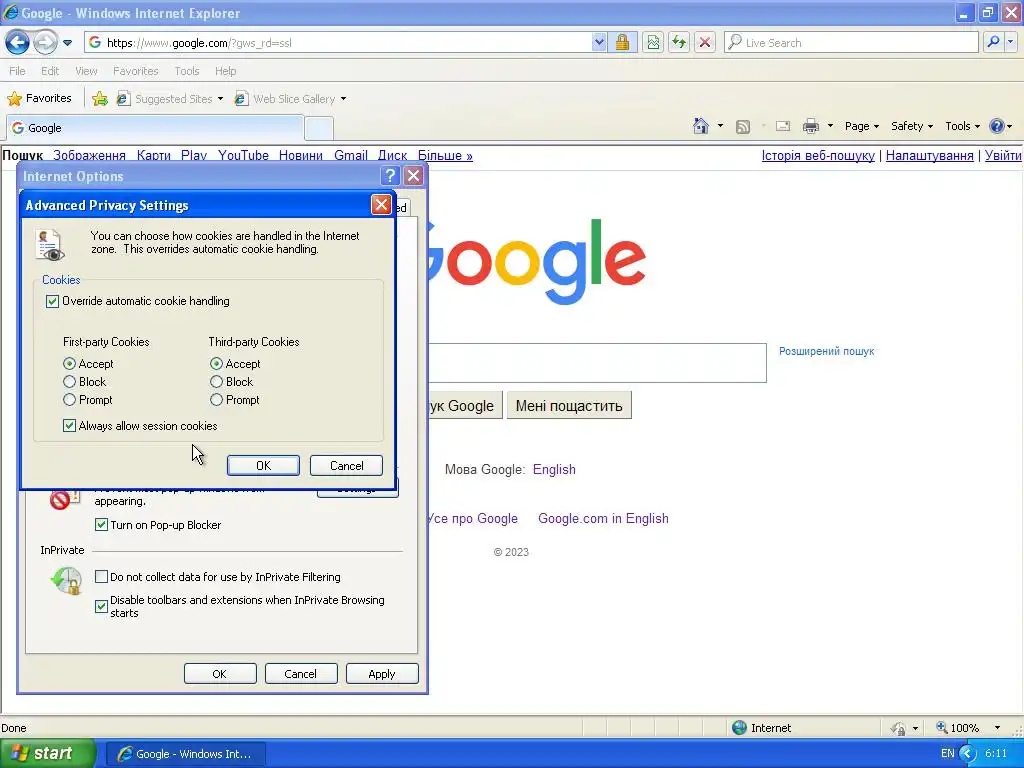The height and width of the screenshot is (768, 1024).
Task: Click the Google - Windows Internet Explorer taskbar item
Action: pyautogui.click(x=185, y=754)
